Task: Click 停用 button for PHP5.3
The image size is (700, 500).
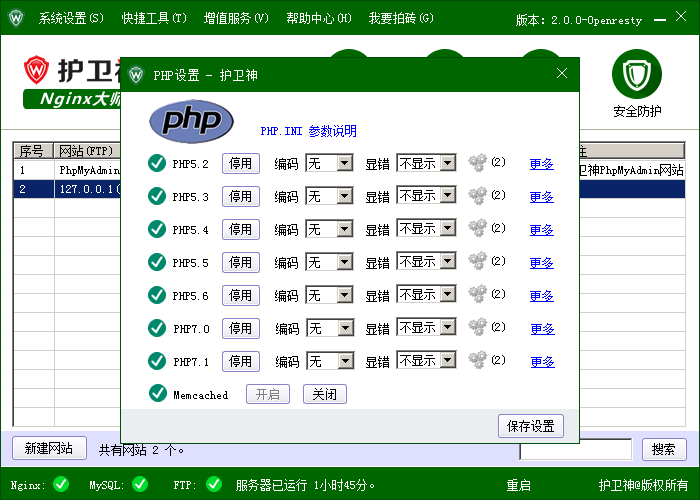Action: click(241, 197)
